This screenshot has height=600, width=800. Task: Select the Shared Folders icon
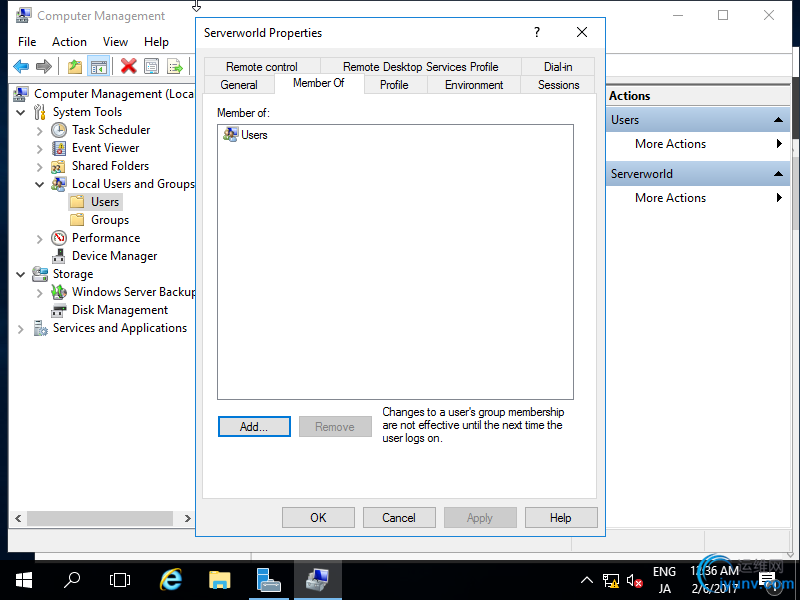pyautogui.click(x=58, y=166)
